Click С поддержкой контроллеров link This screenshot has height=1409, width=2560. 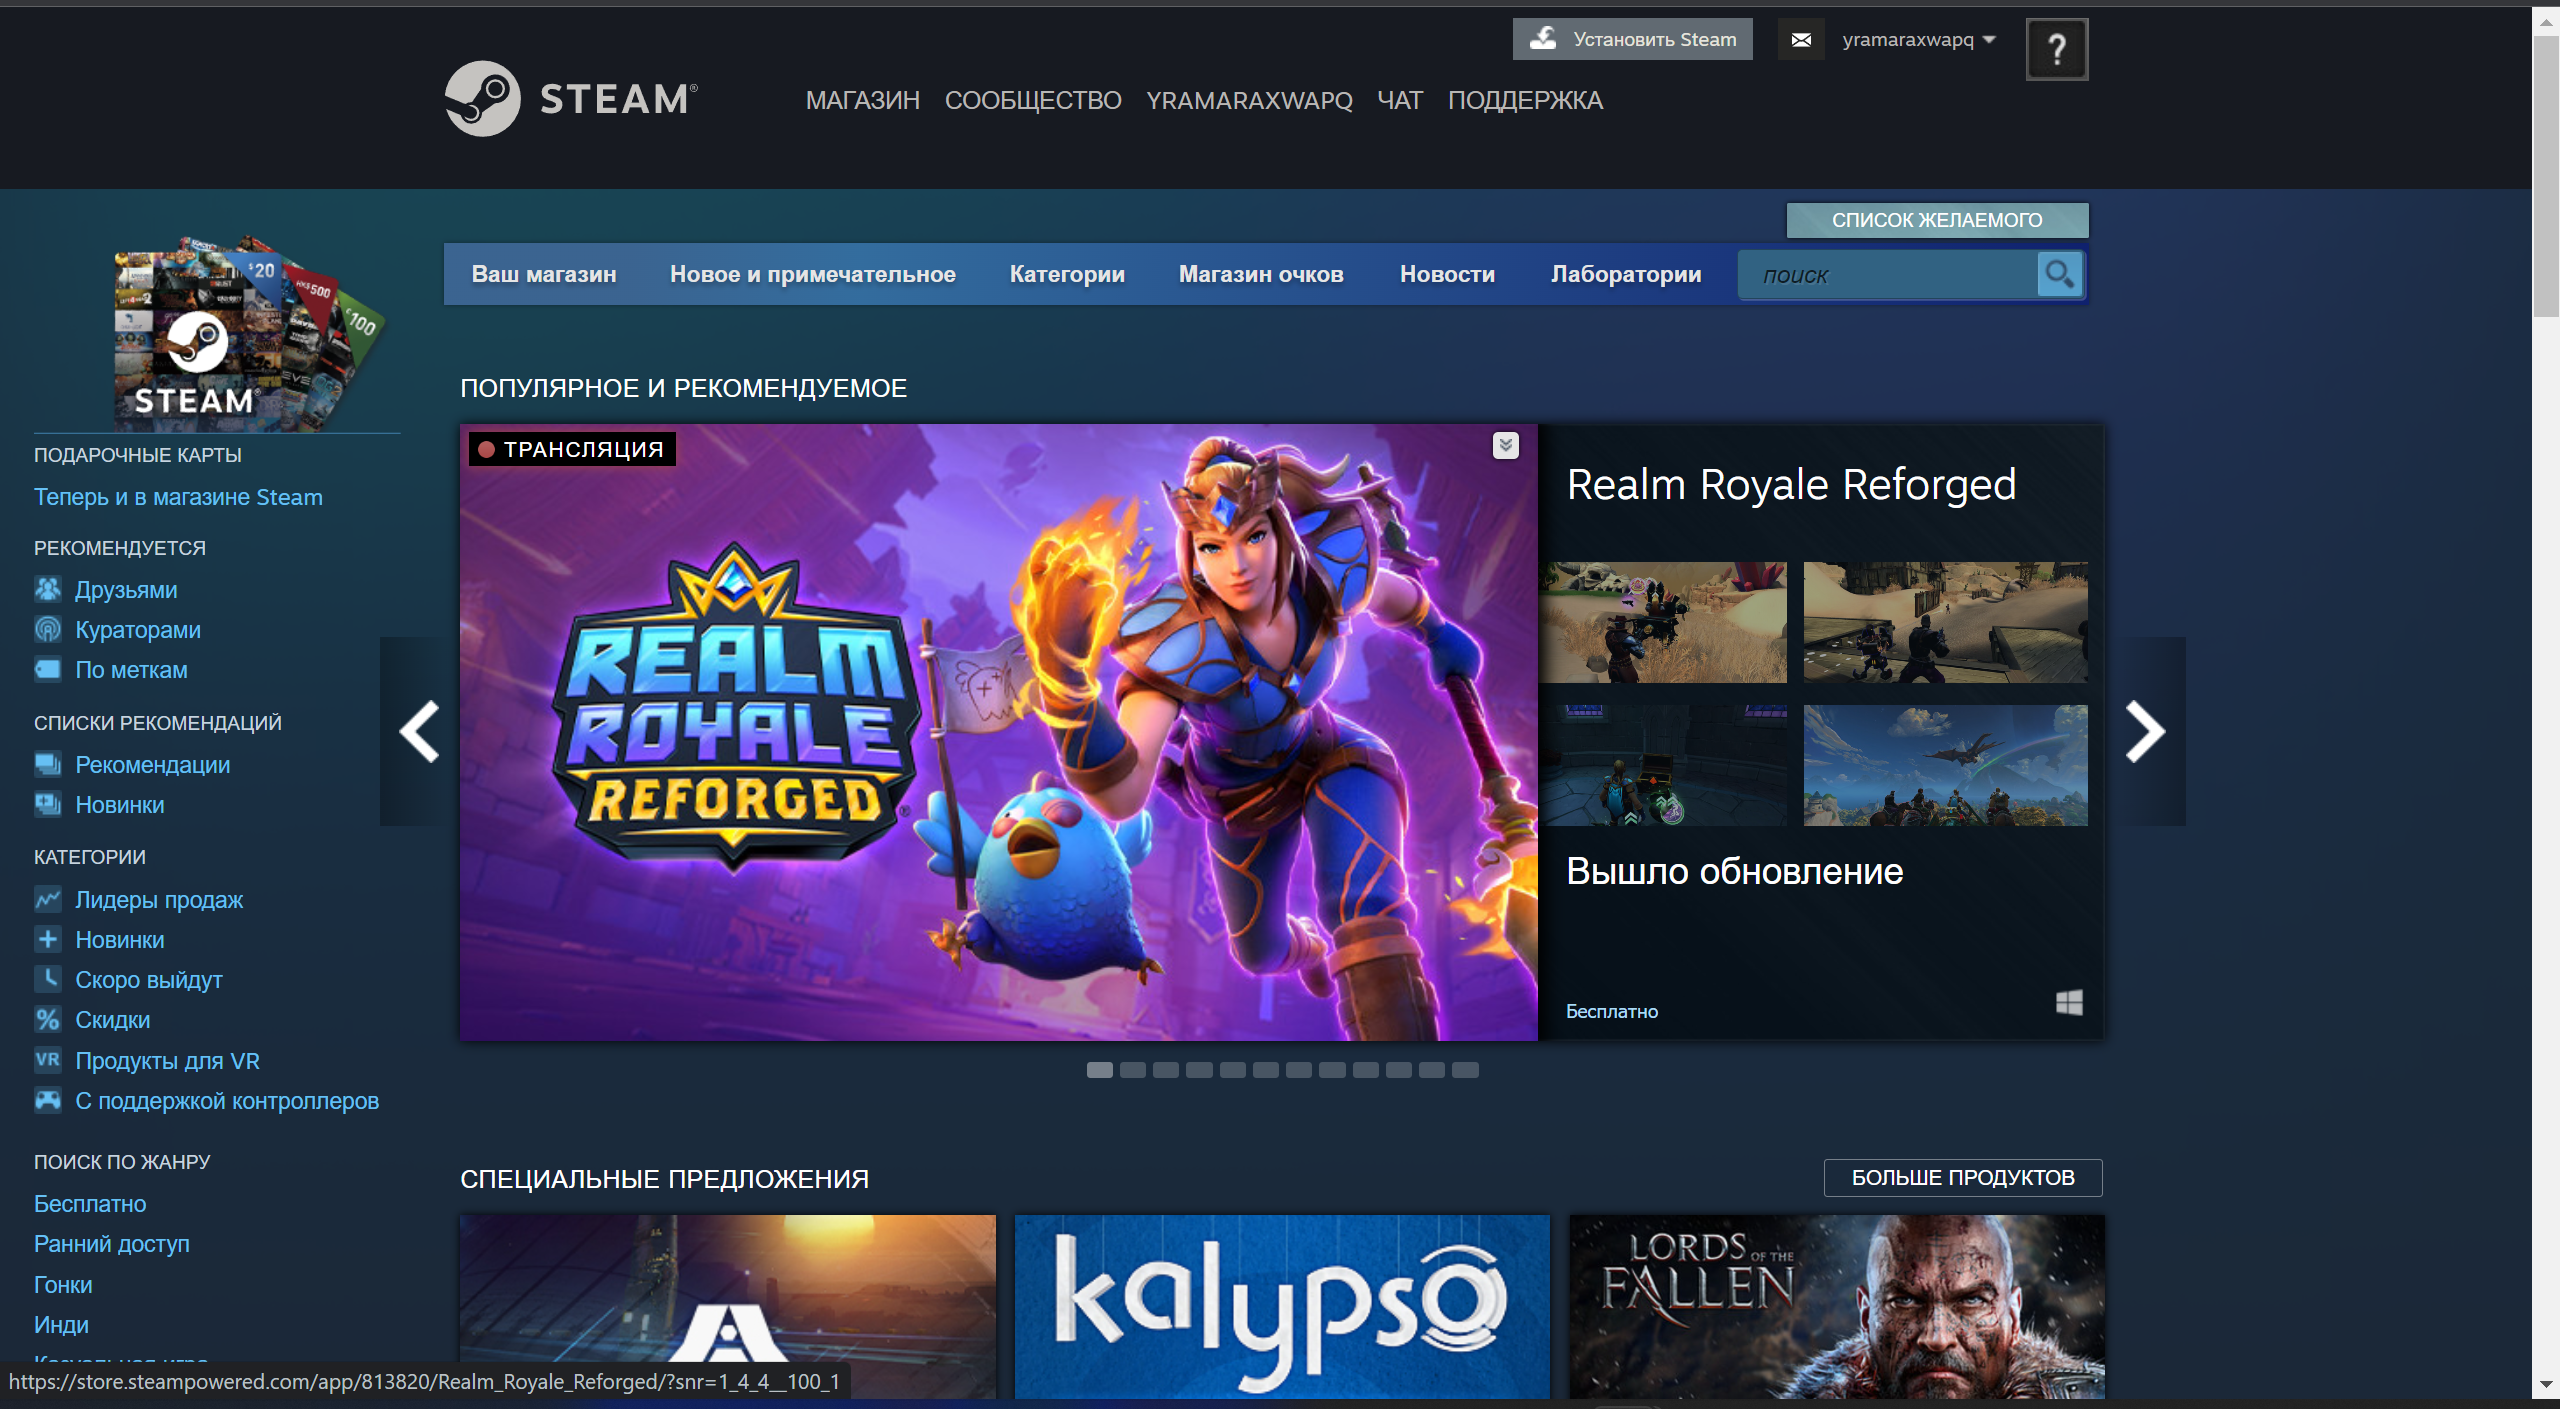point(227,1101)
